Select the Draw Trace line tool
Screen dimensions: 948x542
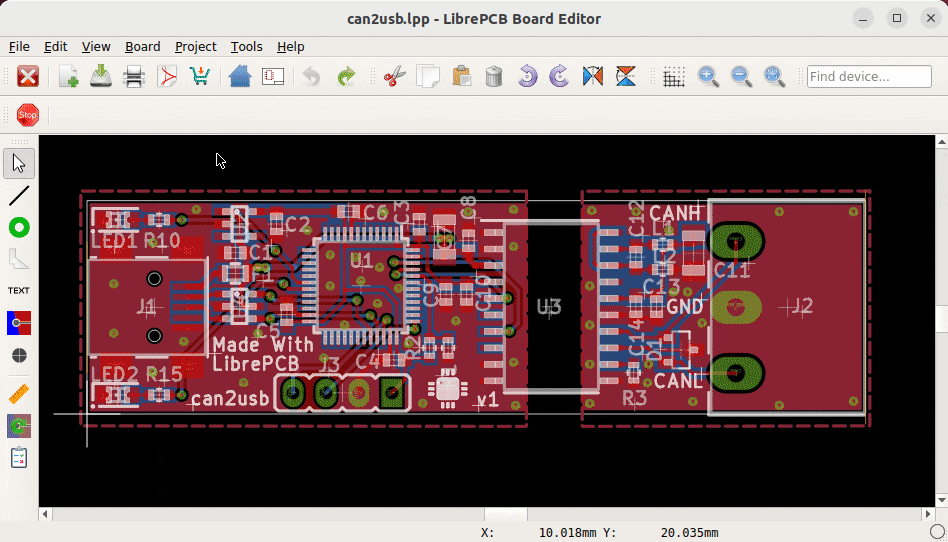19,195
